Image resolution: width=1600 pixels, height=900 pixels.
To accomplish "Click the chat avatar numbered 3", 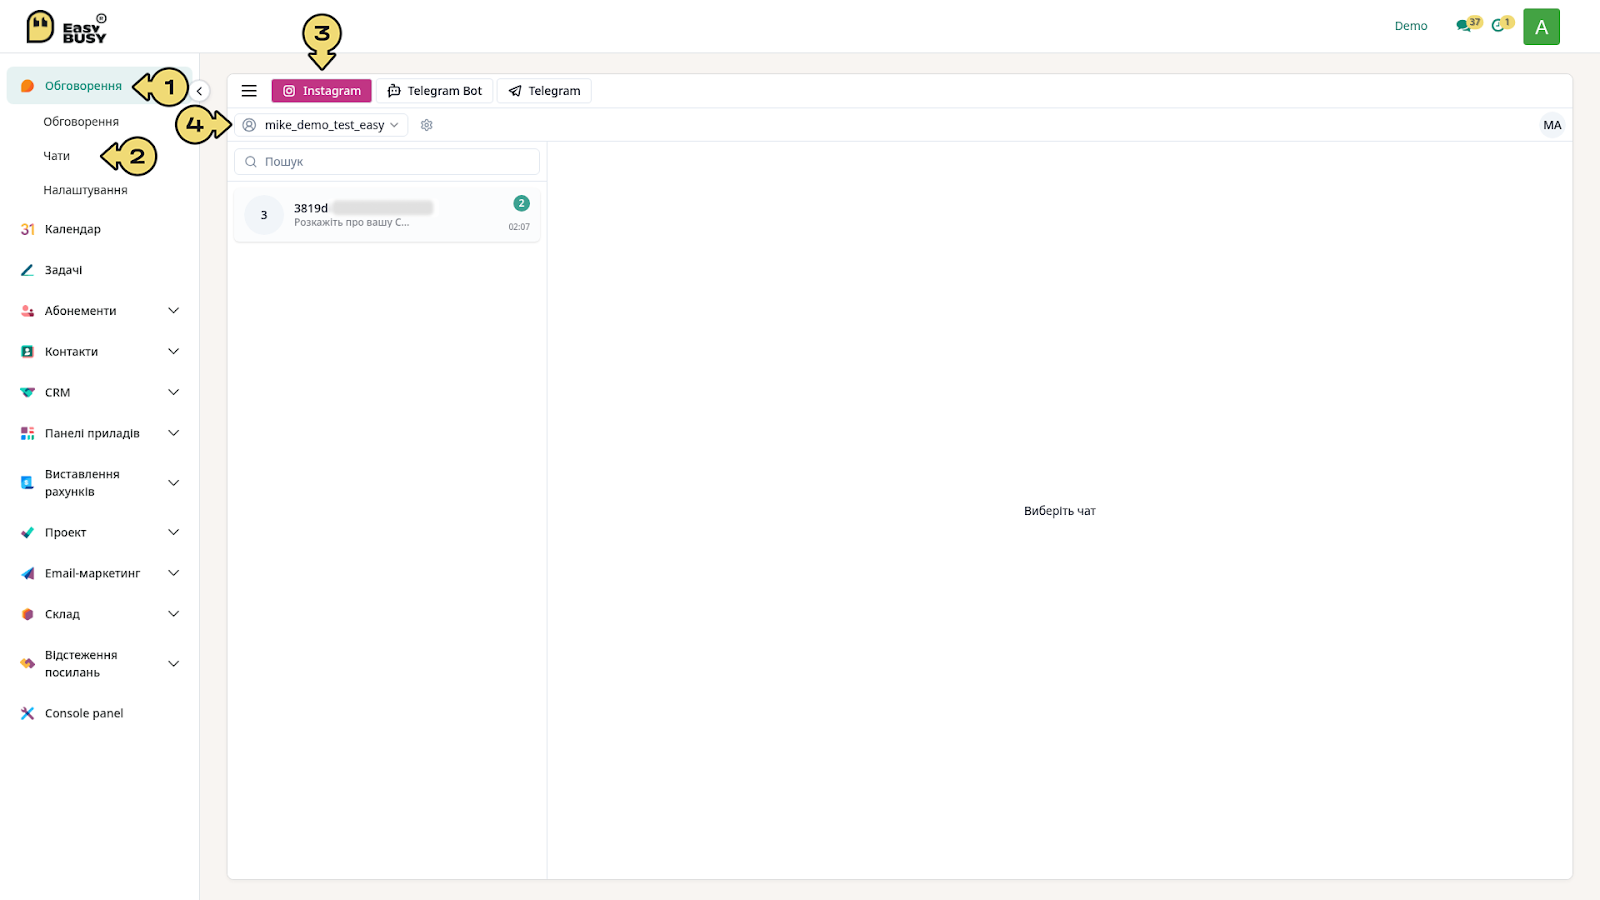I will [x=264, y=215].
